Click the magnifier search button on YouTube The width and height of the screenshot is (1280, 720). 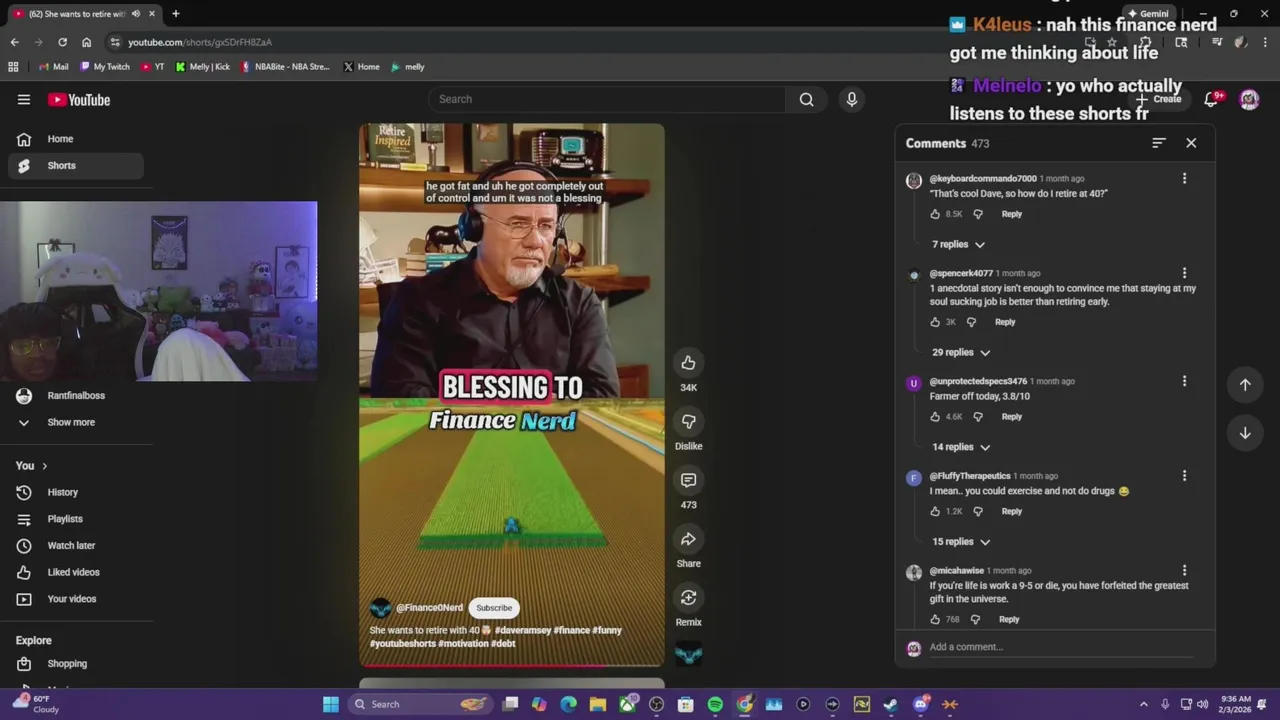[806, 99]
